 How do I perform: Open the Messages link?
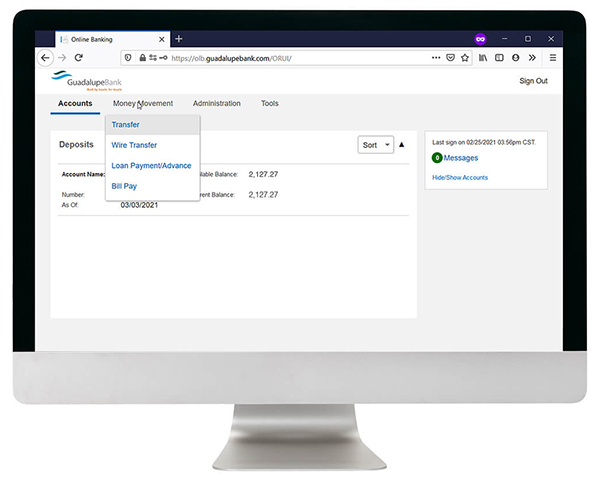[x=461, y=158]
